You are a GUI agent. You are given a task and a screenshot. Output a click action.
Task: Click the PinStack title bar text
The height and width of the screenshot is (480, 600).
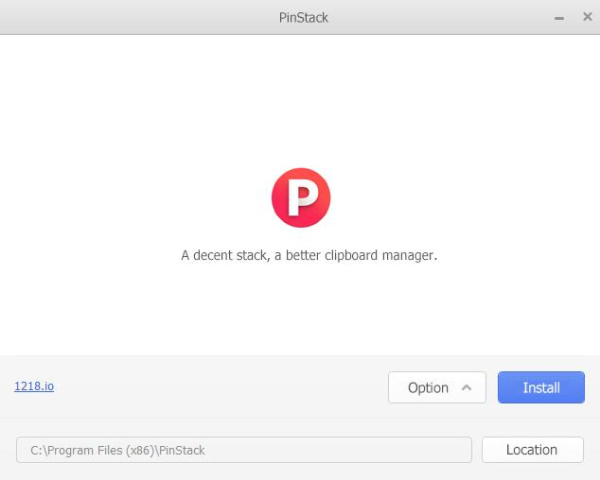point(304,18)
